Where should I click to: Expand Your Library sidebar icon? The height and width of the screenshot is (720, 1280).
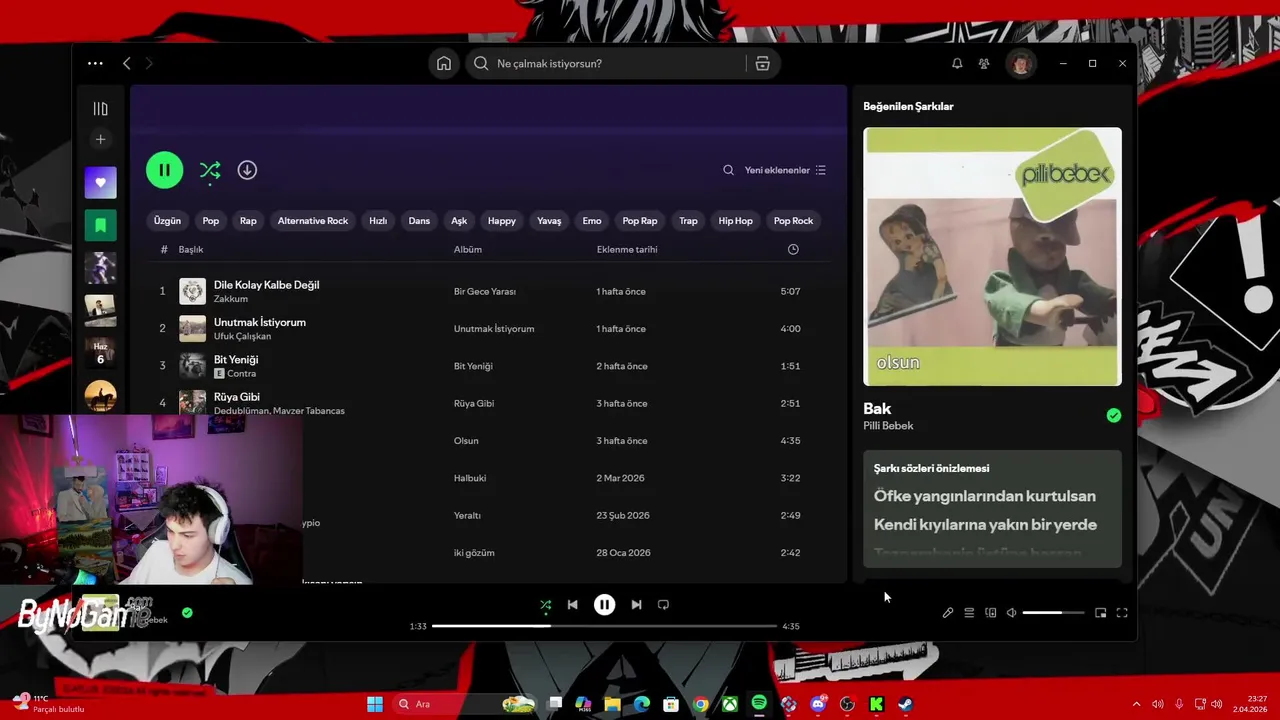pos(100,109)
